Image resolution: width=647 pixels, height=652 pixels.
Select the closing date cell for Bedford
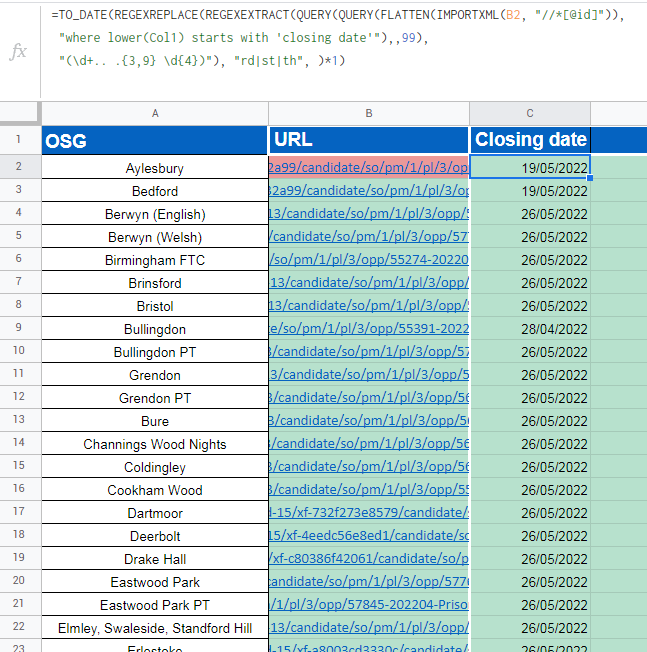click(x=530, y=191)
